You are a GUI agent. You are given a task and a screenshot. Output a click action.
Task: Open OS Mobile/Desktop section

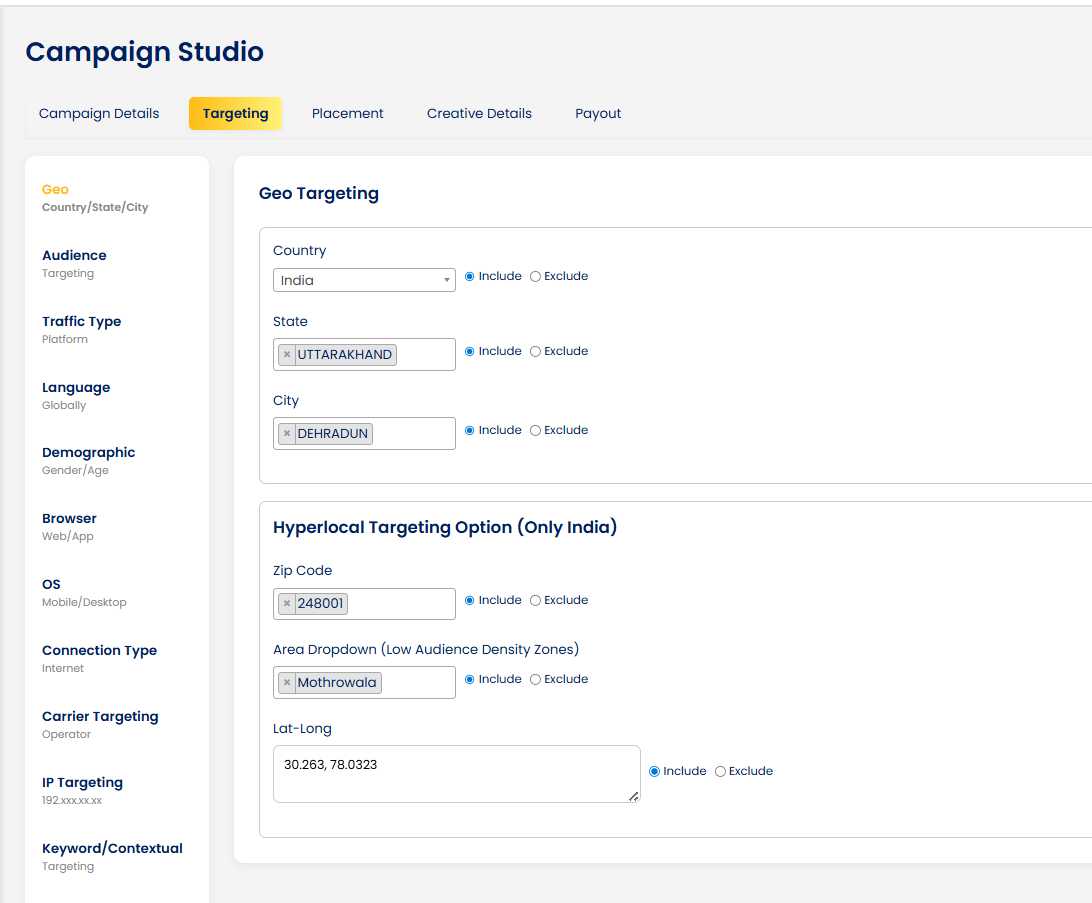point(84,593)
